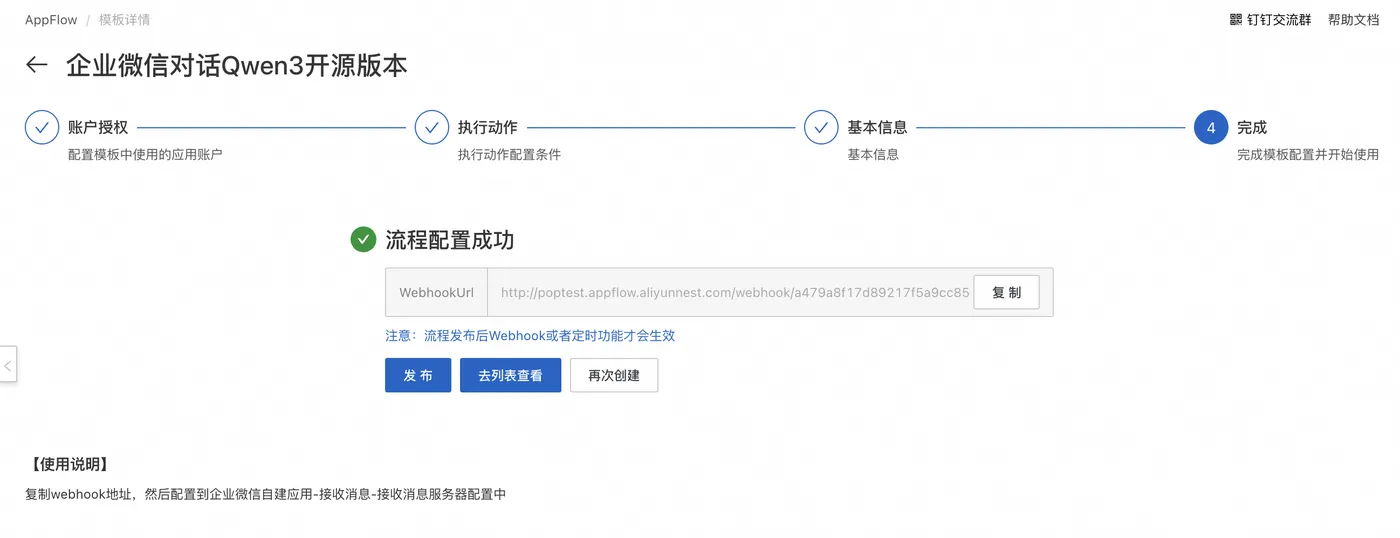
Task: Click the blue note about Webhook taking effect
Action: coord(530,336)
